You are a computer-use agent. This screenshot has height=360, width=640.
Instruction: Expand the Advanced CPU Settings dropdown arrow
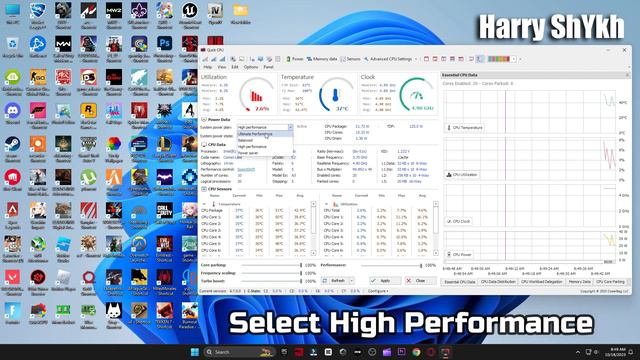pyautogui.click(x=416, y=59)
